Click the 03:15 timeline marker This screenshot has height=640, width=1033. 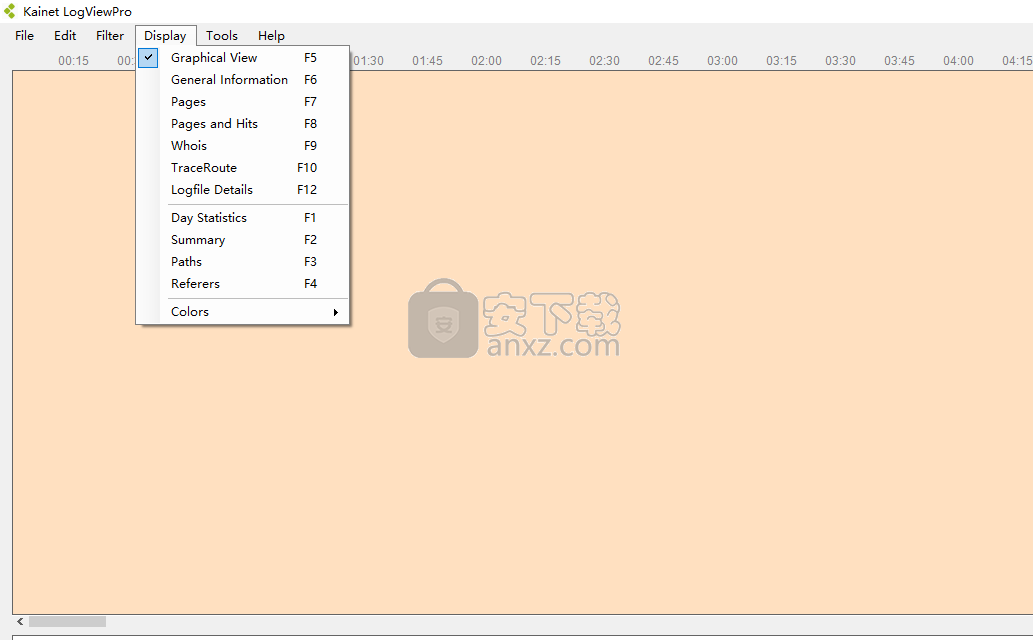[x=781, y=61]
